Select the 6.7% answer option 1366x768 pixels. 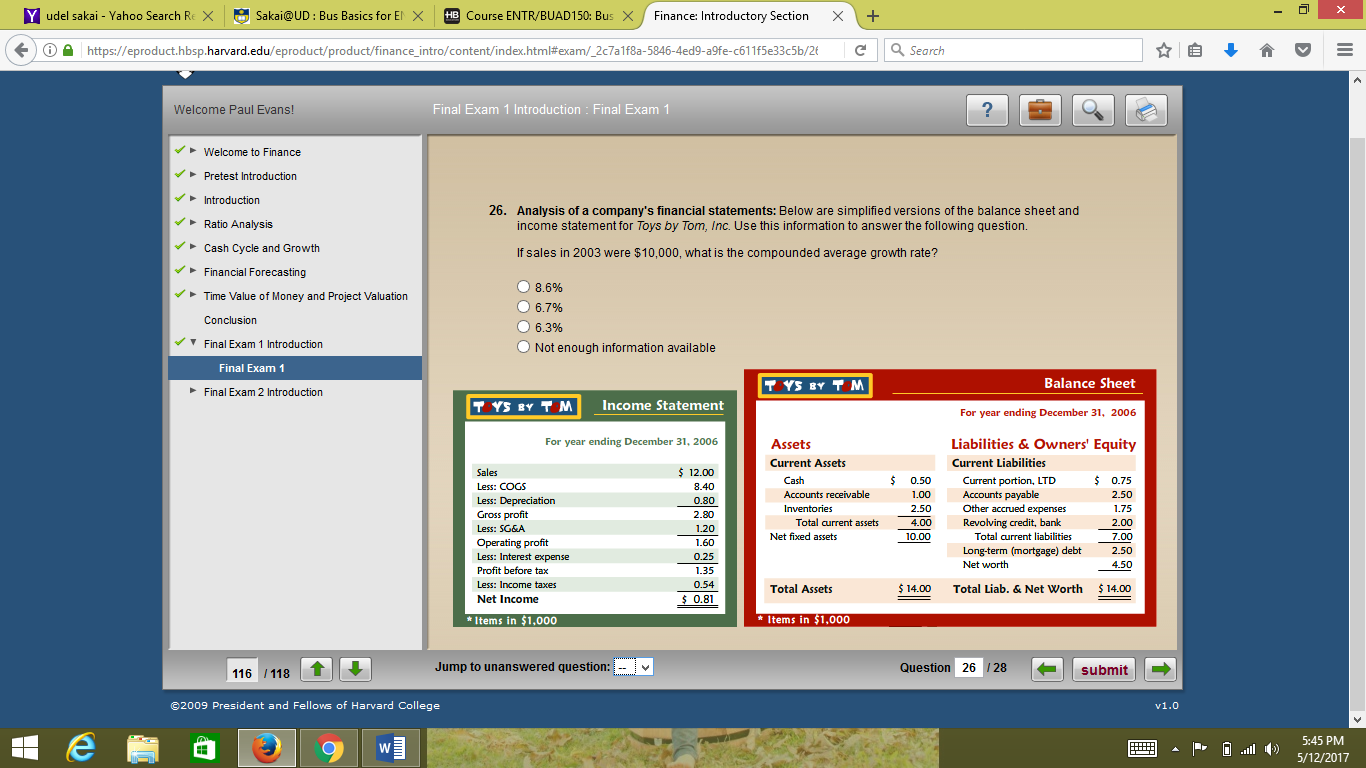[523, 308]
